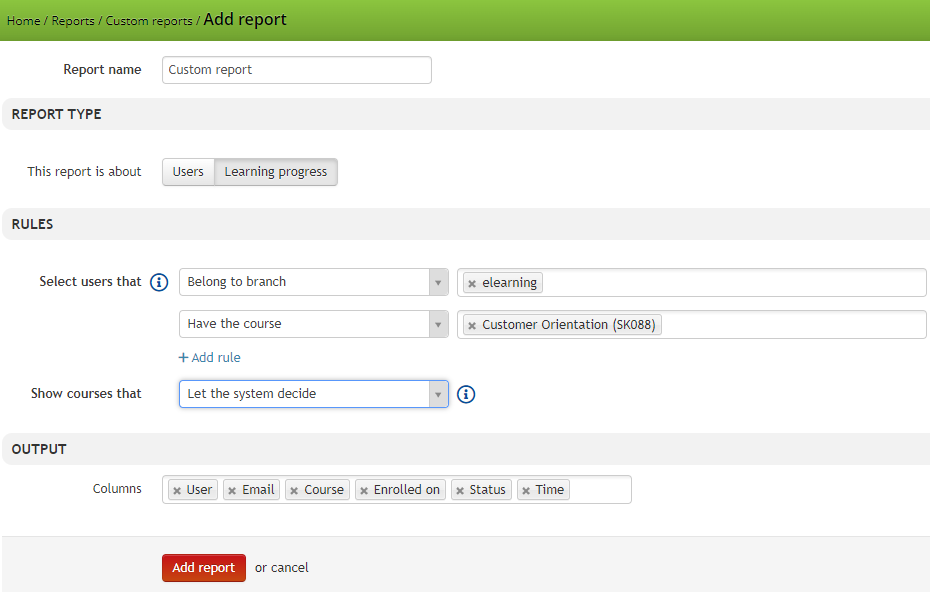Remove the Time column tag
Viewport: 930px width, 592px height.
coord(526,491)
